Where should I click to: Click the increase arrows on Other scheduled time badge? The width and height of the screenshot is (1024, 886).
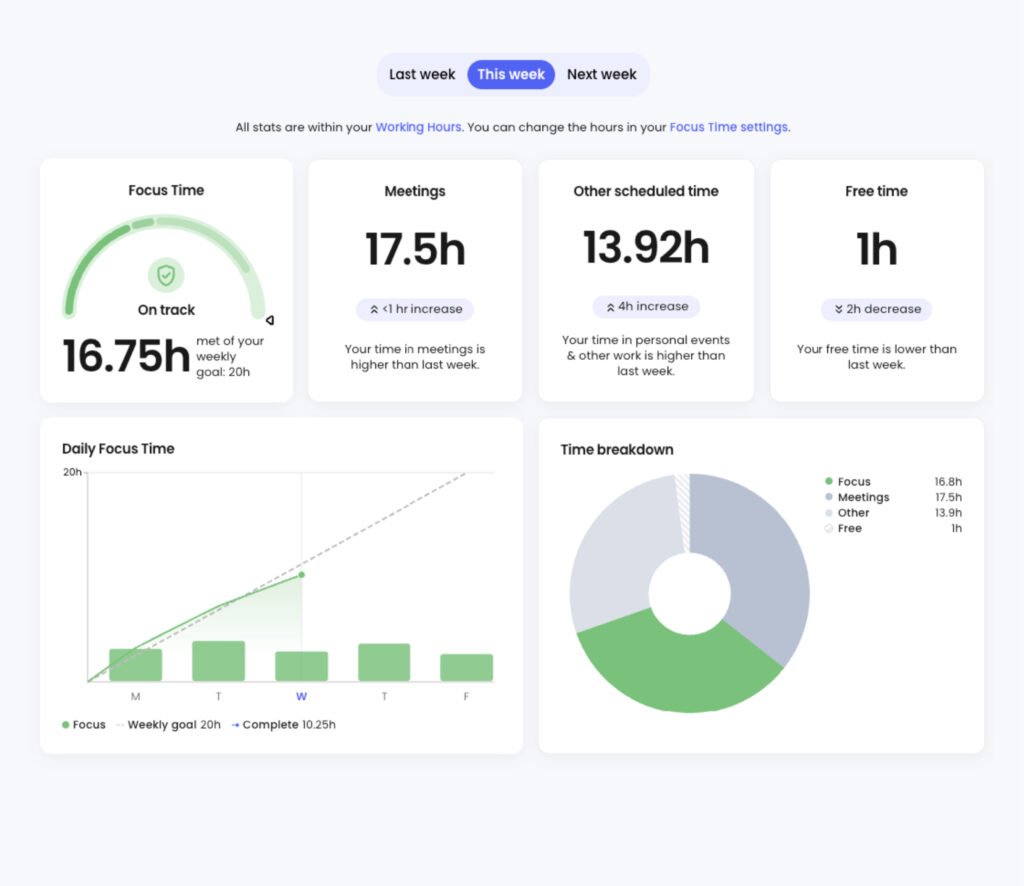(612, 307)
